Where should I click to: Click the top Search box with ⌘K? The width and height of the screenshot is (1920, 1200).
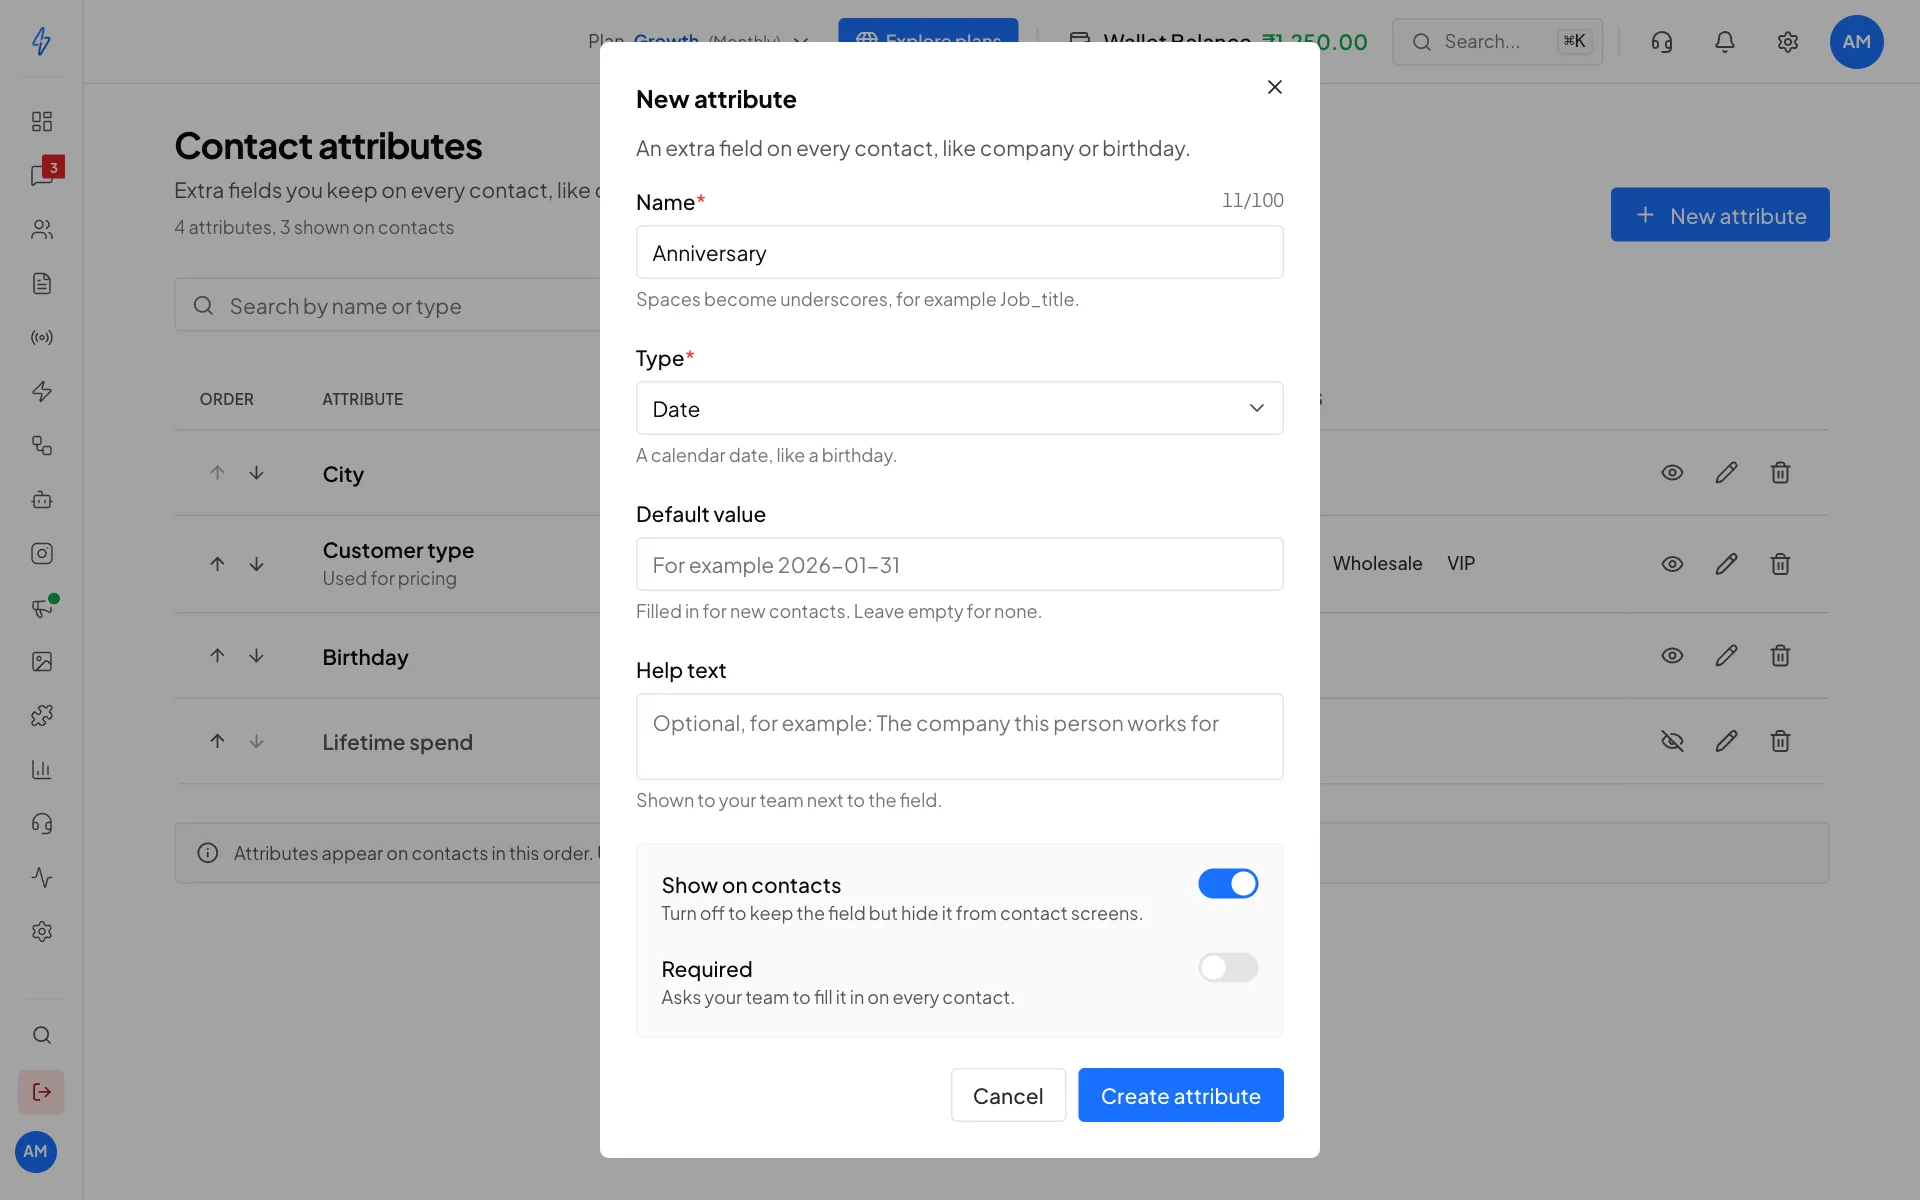click(1497, 42)
